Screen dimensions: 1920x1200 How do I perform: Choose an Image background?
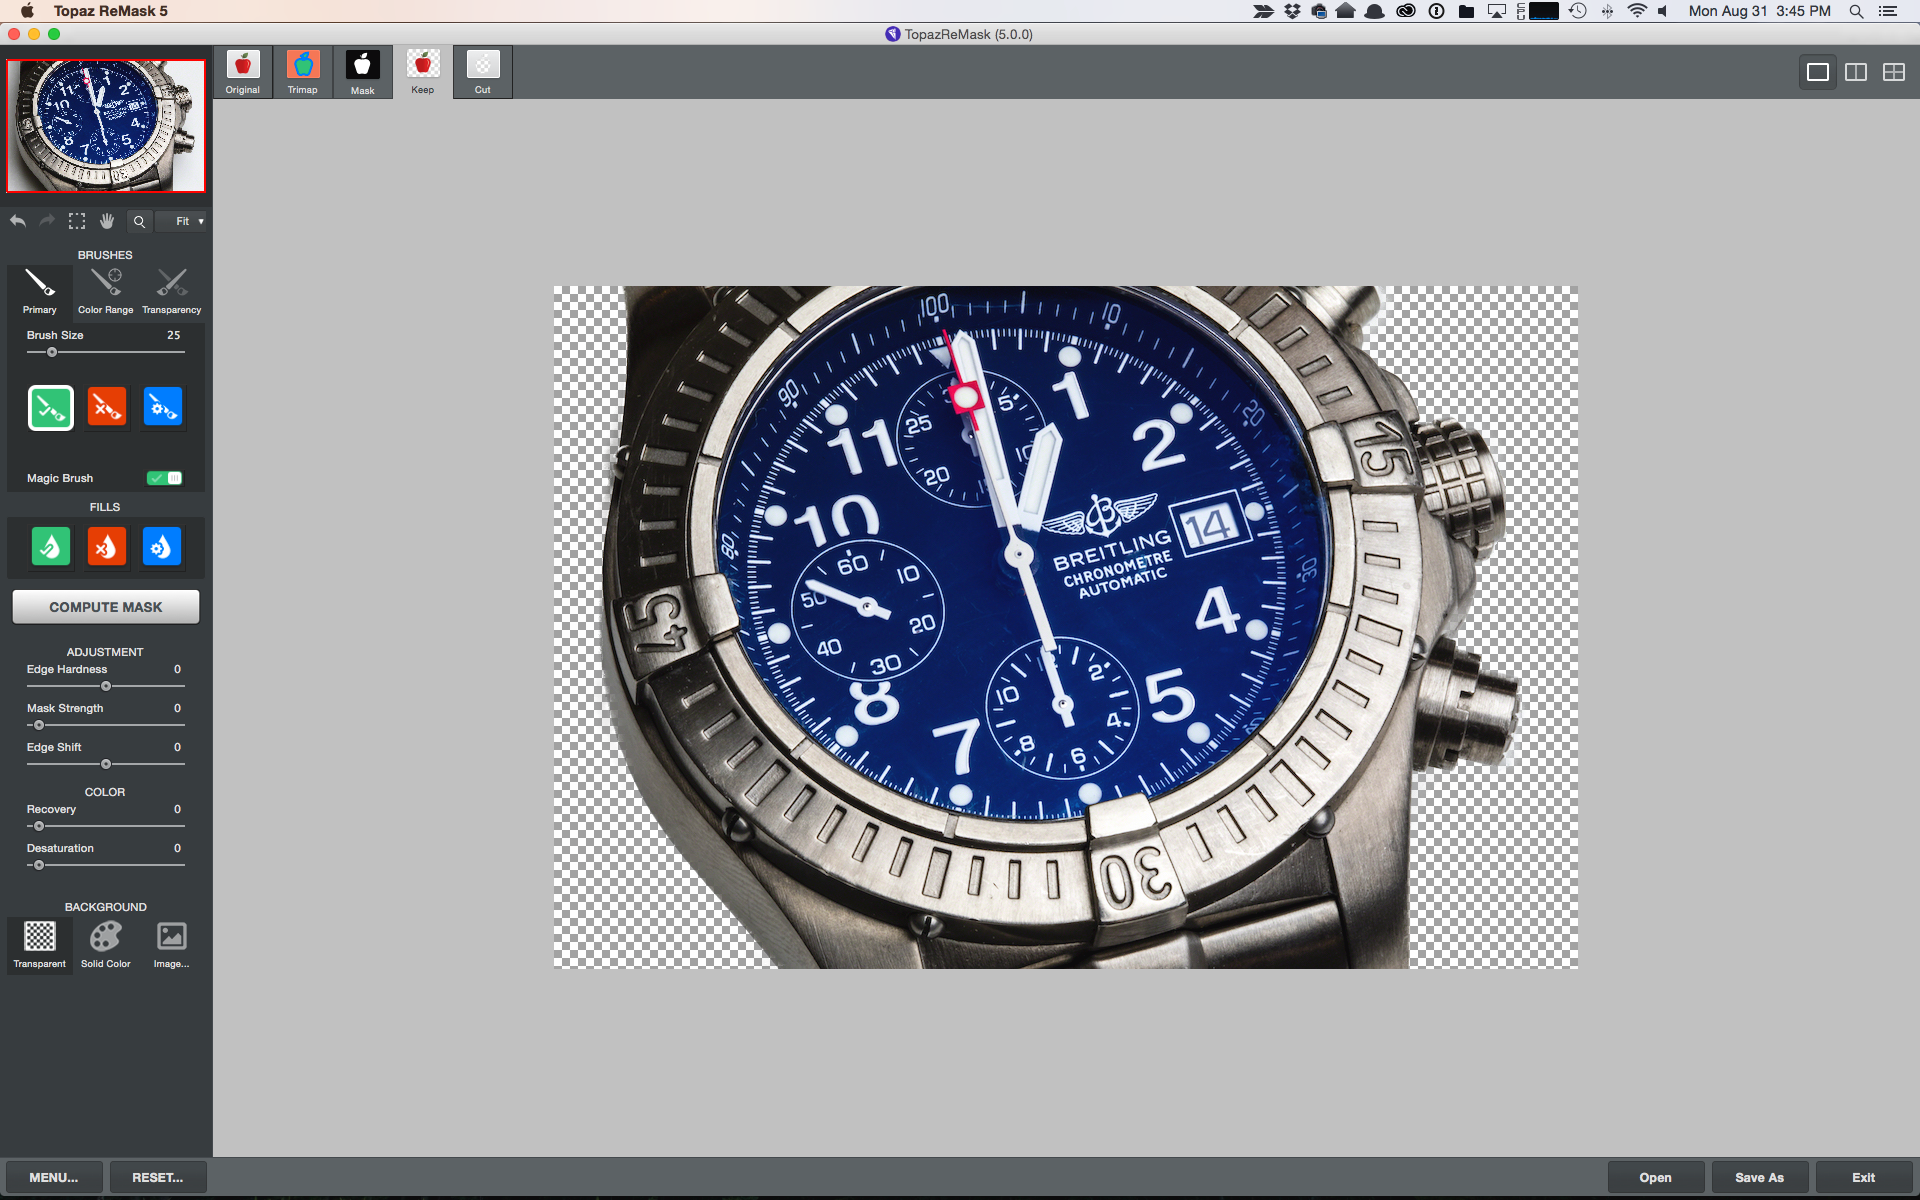172,945
